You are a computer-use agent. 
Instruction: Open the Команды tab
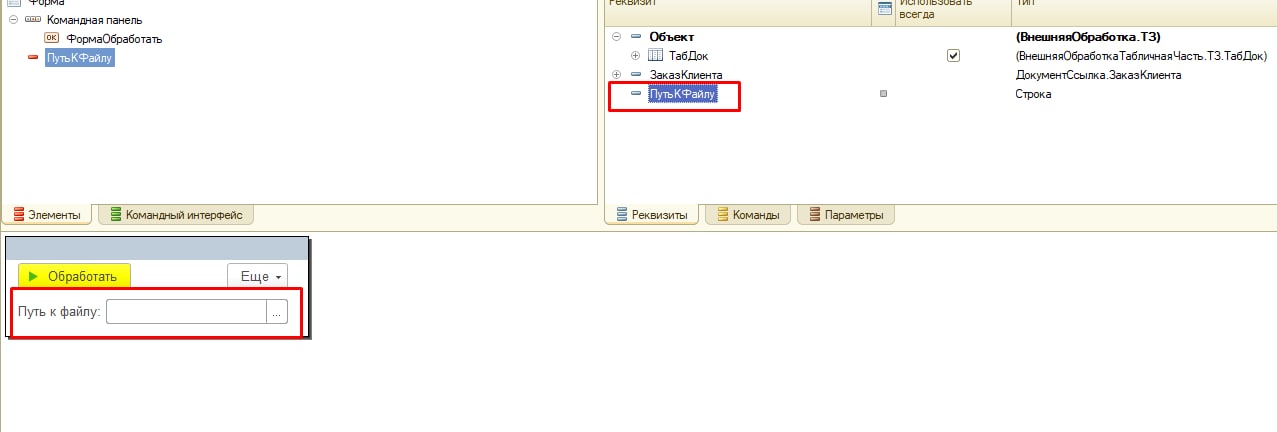[x=748, y=214]
